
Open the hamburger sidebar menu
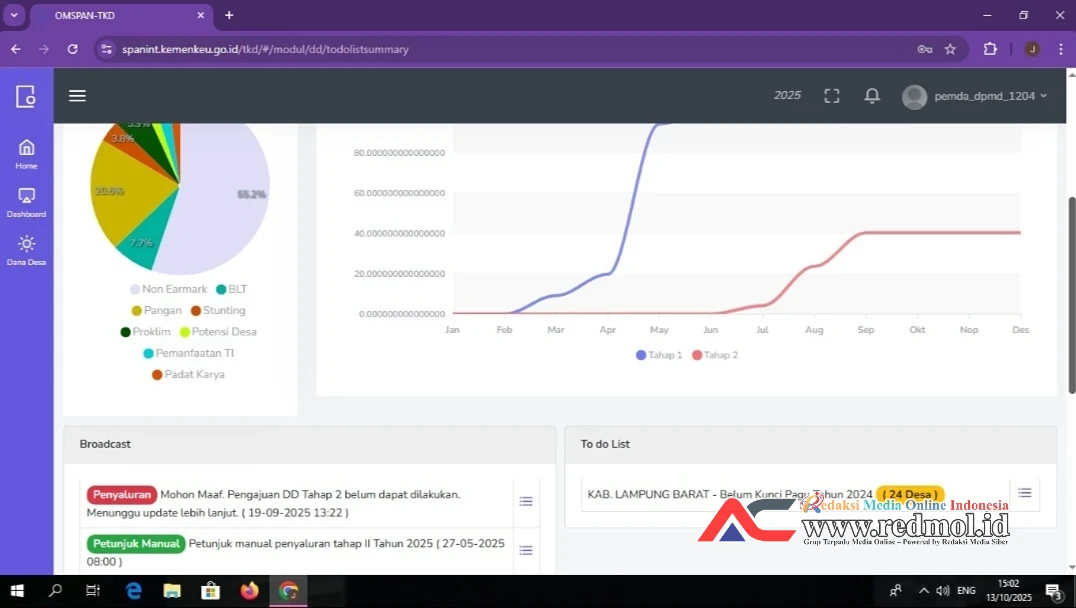(77, 96)
